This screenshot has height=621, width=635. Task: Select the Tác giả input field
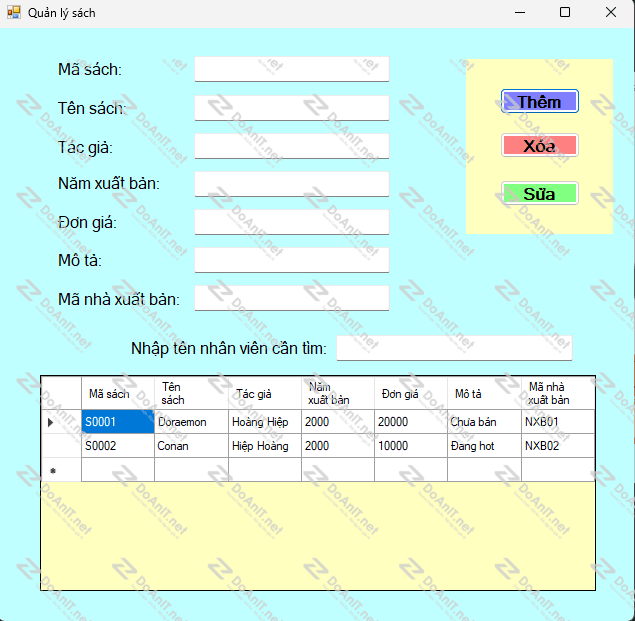(x=291, y=147)
